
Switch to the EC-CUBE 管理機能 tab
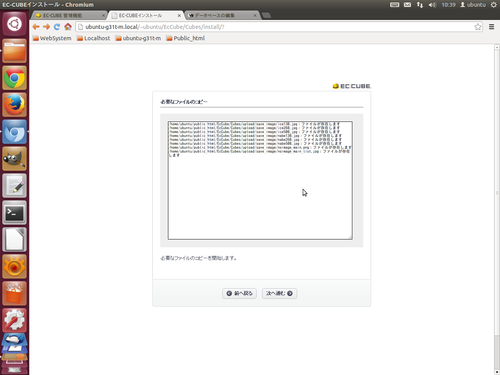pos(70,15)
